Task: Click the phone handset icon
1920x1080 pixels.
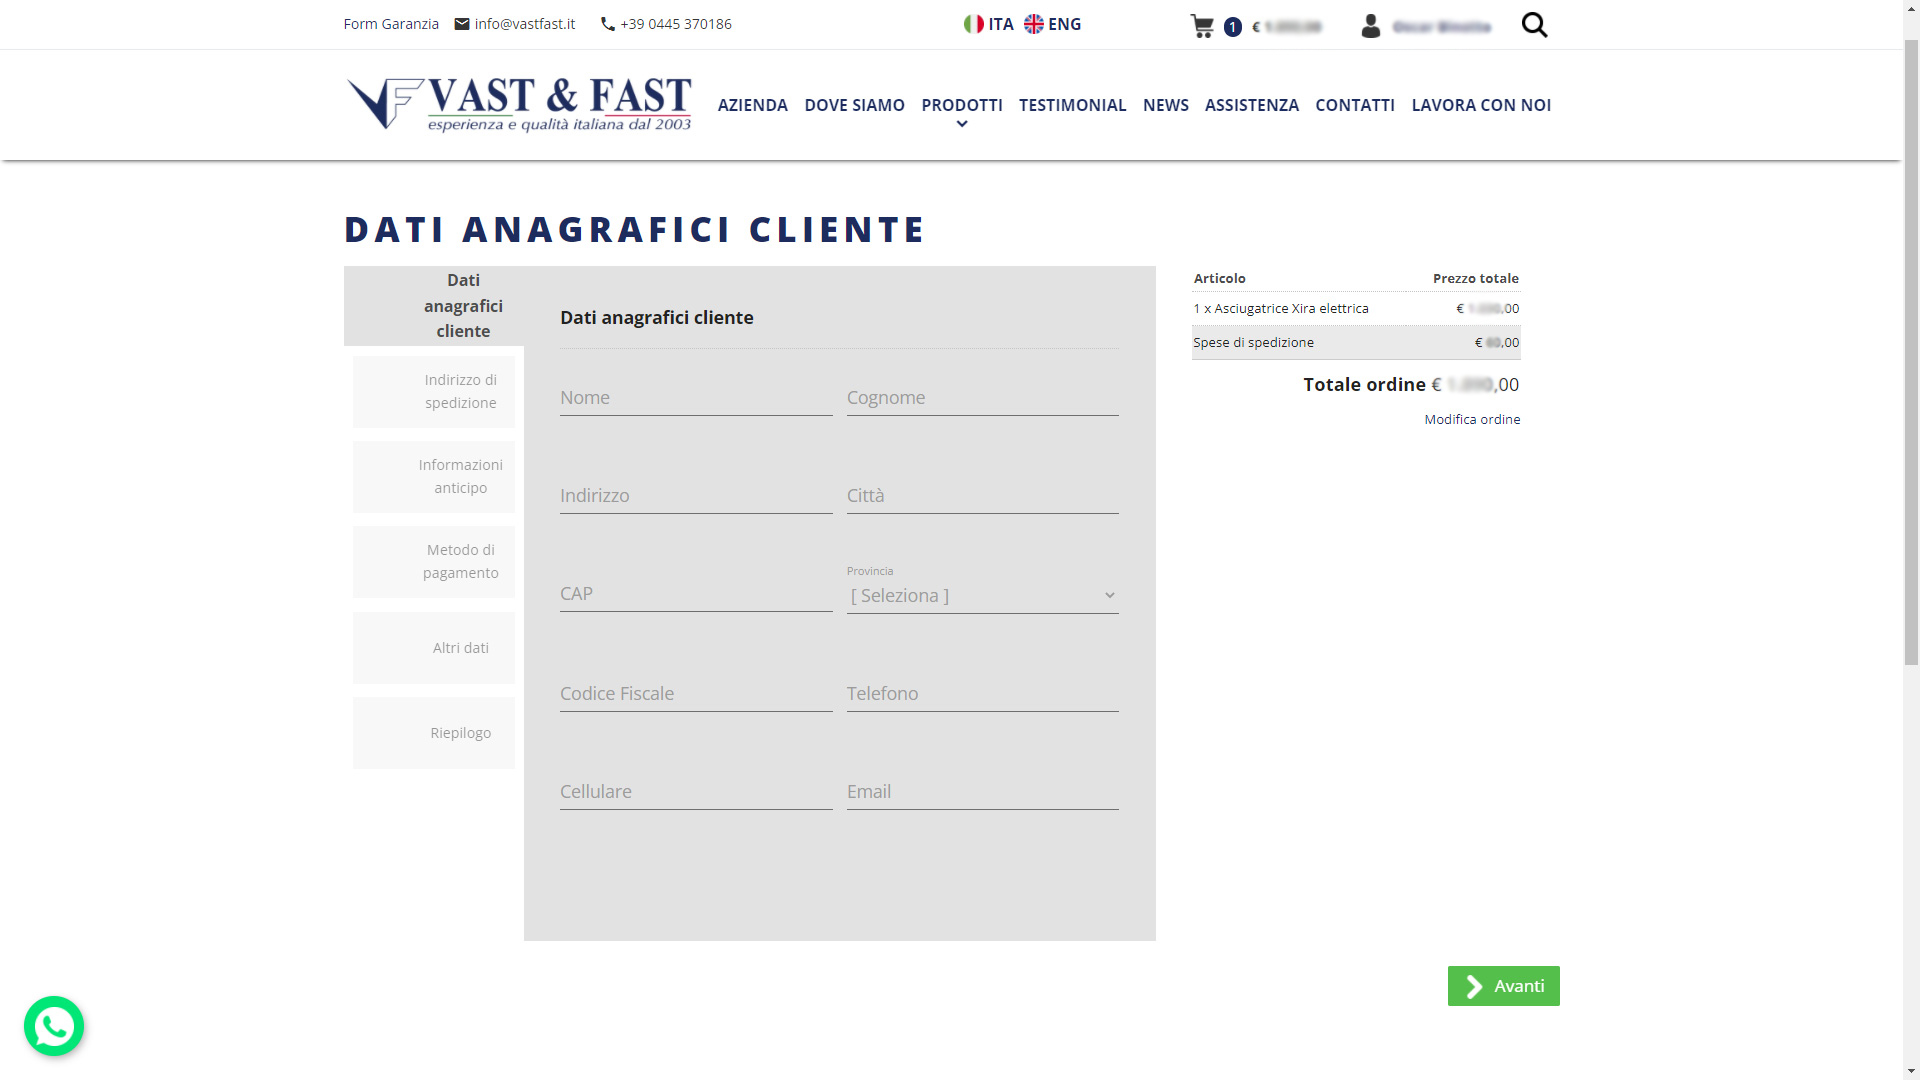Action: [607, 24]
